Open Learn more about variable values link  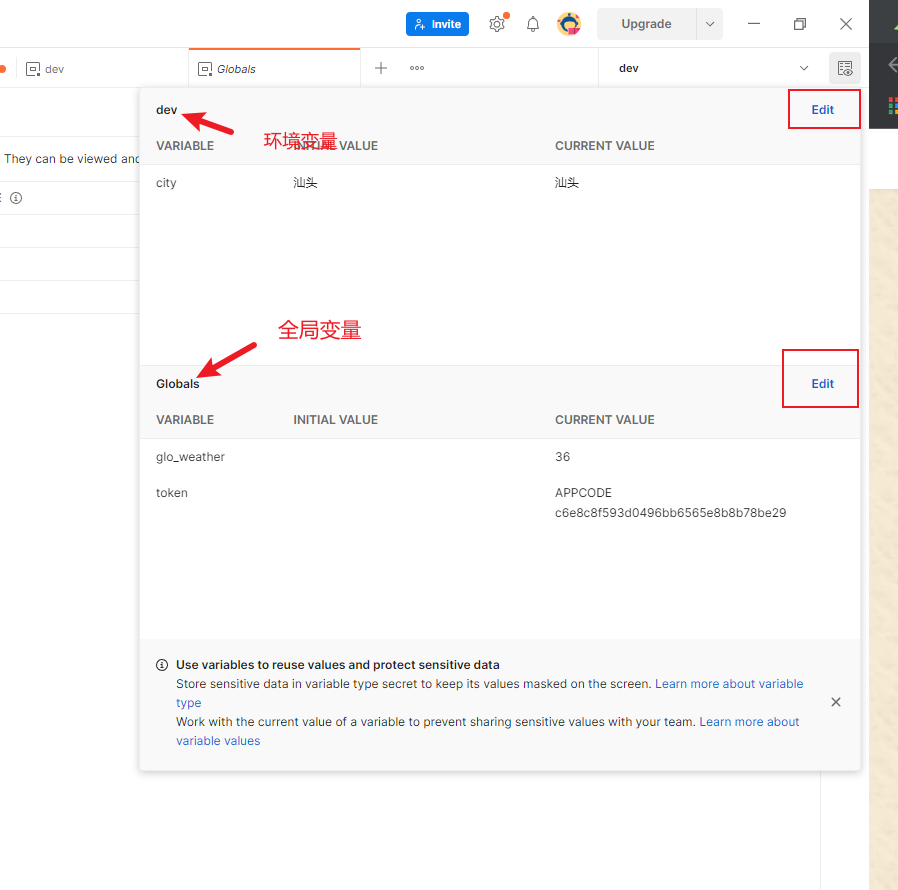point(749,722)
